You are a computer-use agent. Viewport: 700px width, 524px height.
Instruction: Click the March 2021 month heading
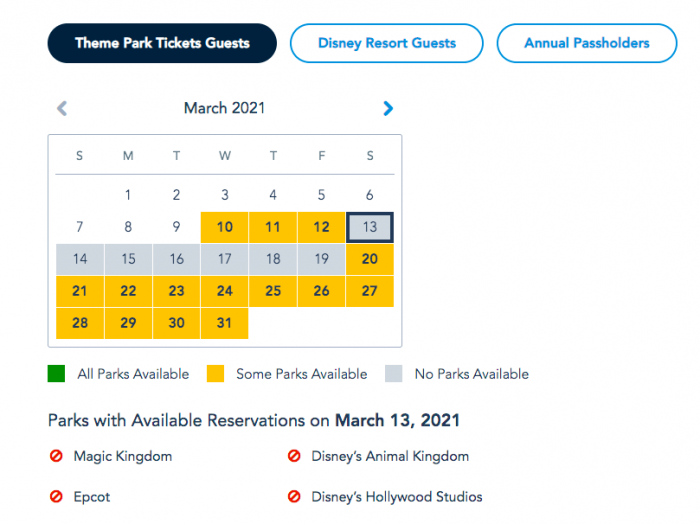point(225,108)
